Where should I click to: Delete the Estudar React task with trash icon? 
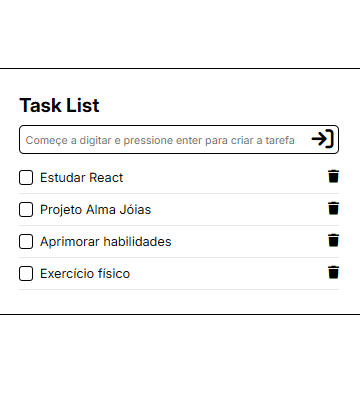(333, 176)
